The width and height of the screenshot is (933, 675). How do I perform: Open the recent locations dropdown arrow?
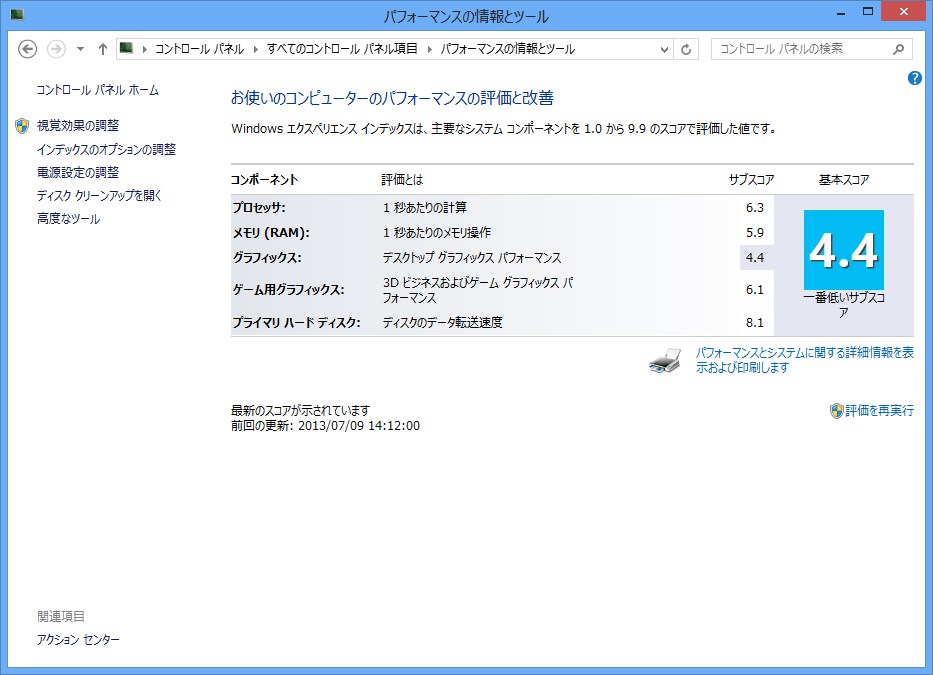[x=80, y=49]
